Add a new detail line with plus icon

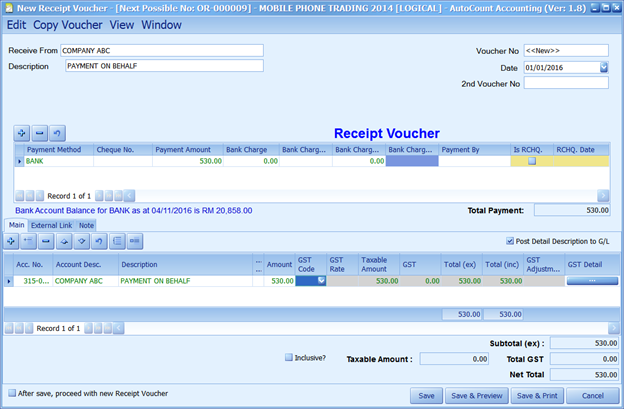11,241
